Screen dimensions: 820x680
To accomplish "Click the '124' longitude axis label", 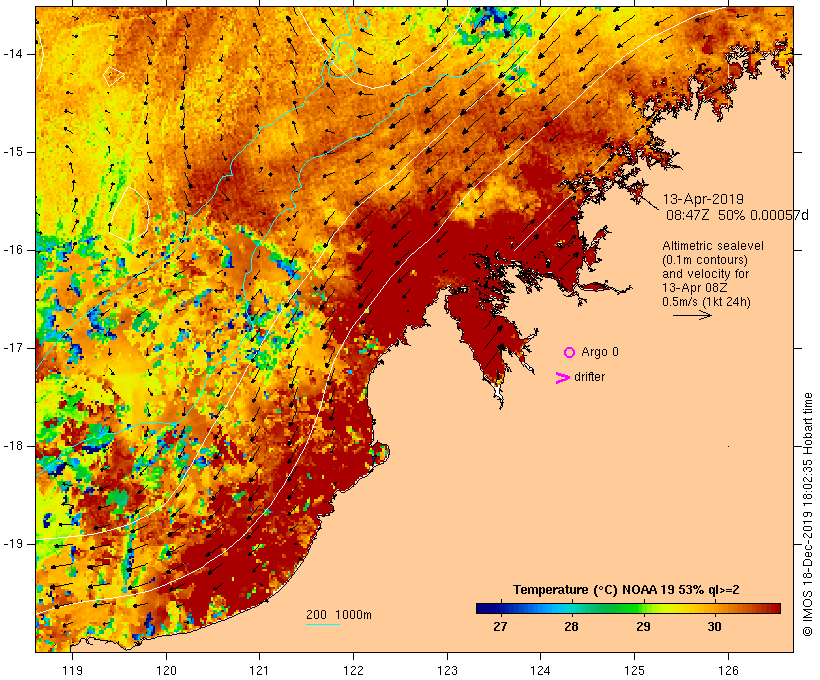I will [x=541, y=670].
